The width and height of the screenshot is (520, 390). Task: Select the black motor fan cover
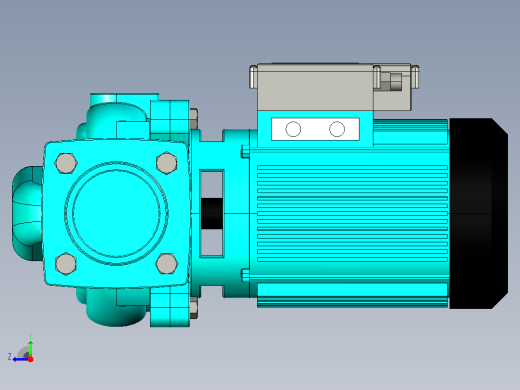click(x=479, y=213)
